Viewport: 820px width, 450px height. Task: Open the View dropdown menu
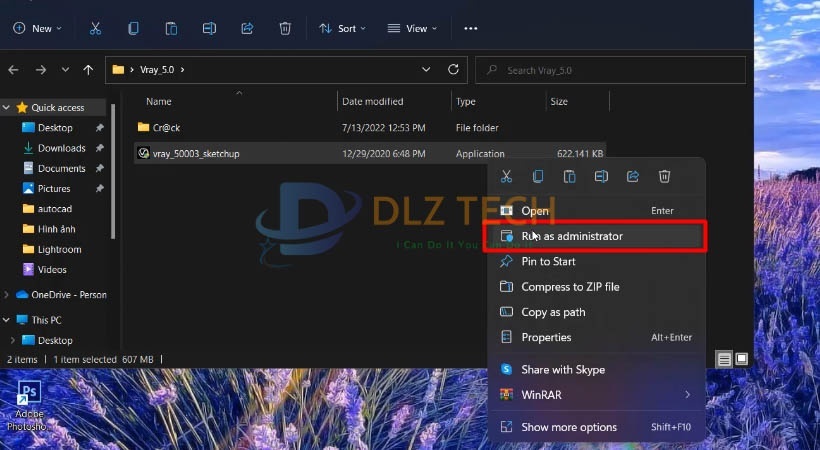(412, 28)
